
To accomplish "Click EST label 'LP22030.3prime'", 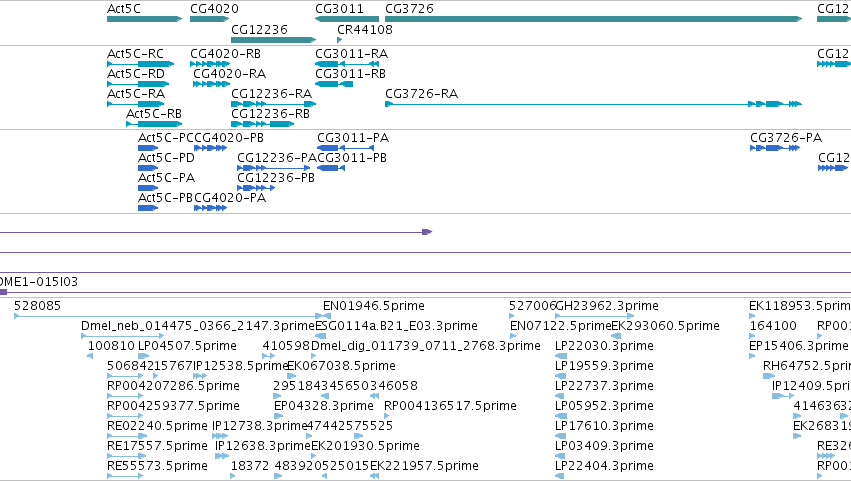I will coord(604,346).
